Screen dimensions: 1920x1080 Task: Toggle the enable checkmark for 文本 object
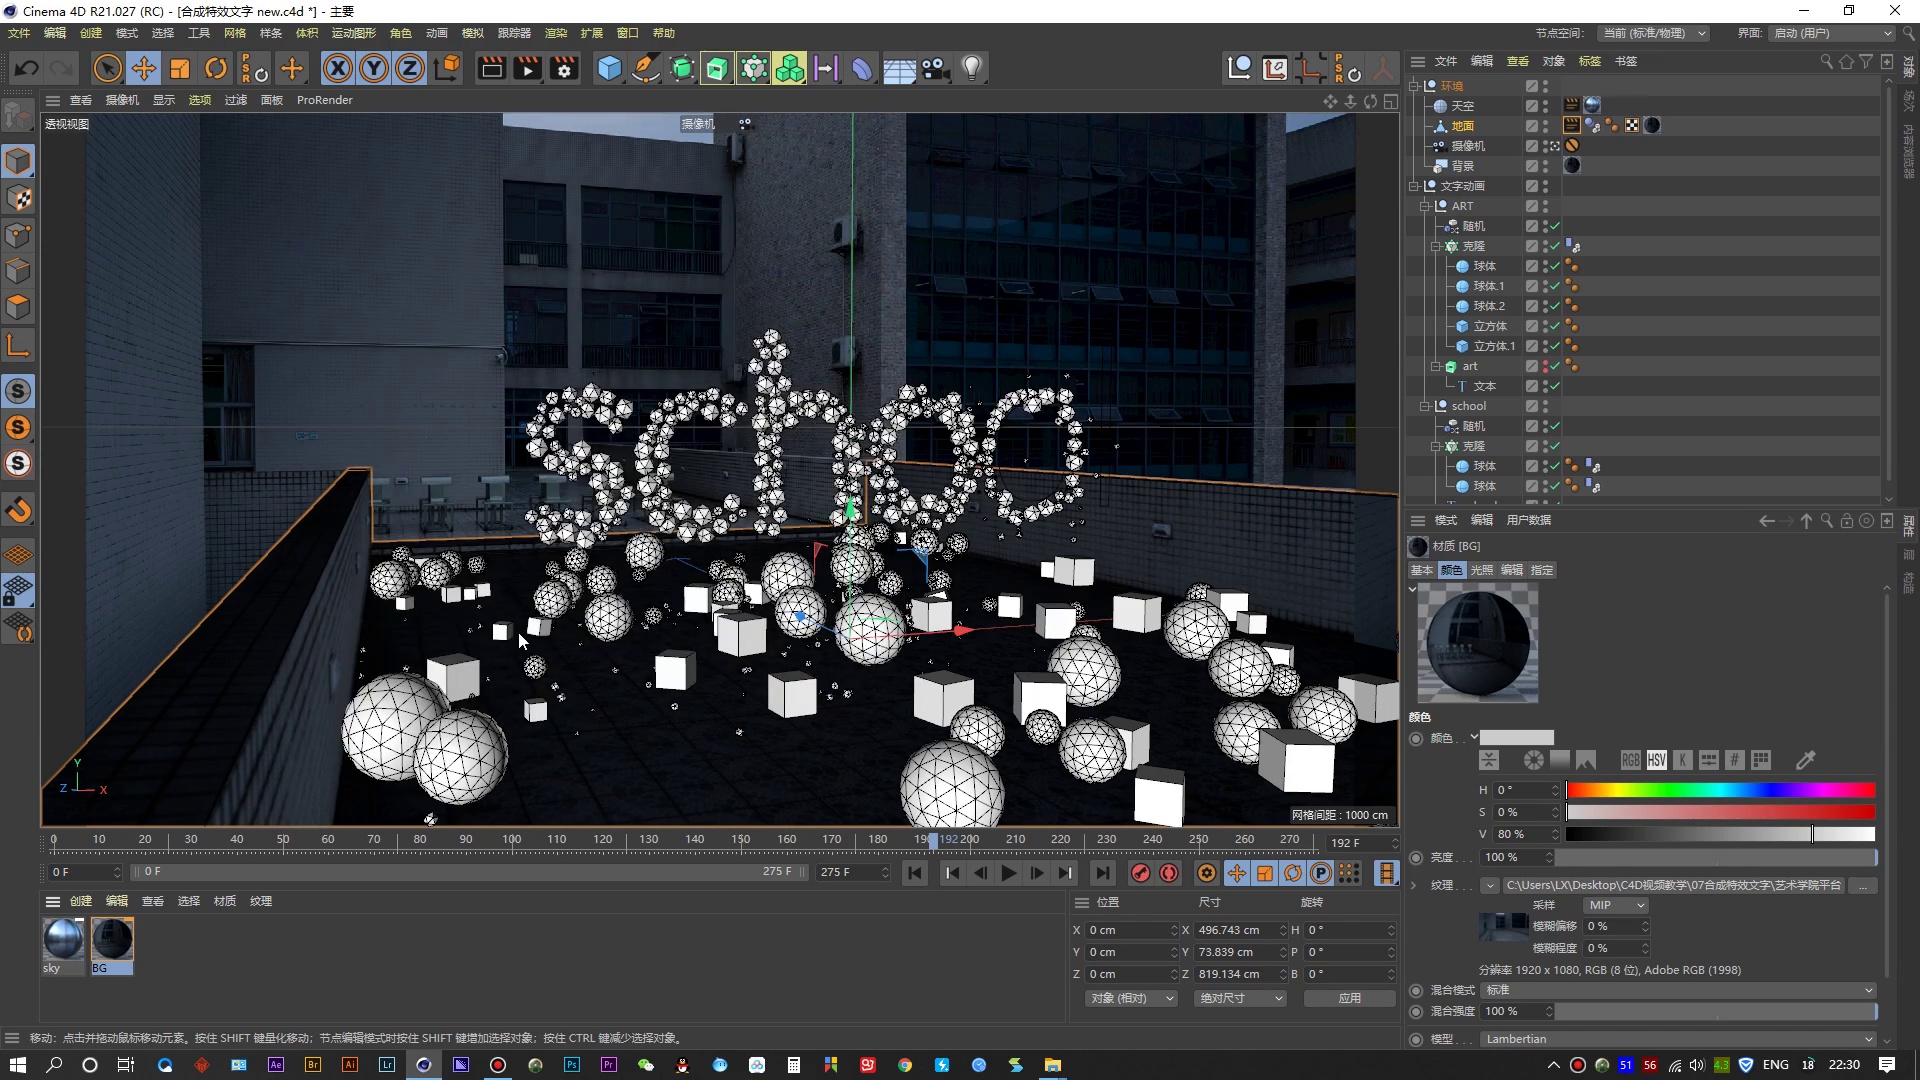pos(1555,386)
